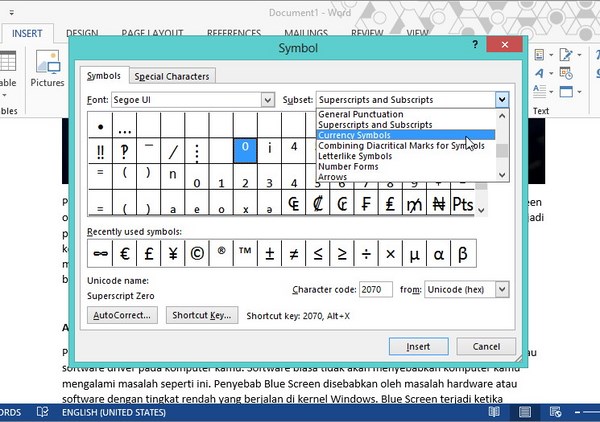Open the AutoCorrect... dialog button
The image size is (600, 422).
click(x=122, y=315)
